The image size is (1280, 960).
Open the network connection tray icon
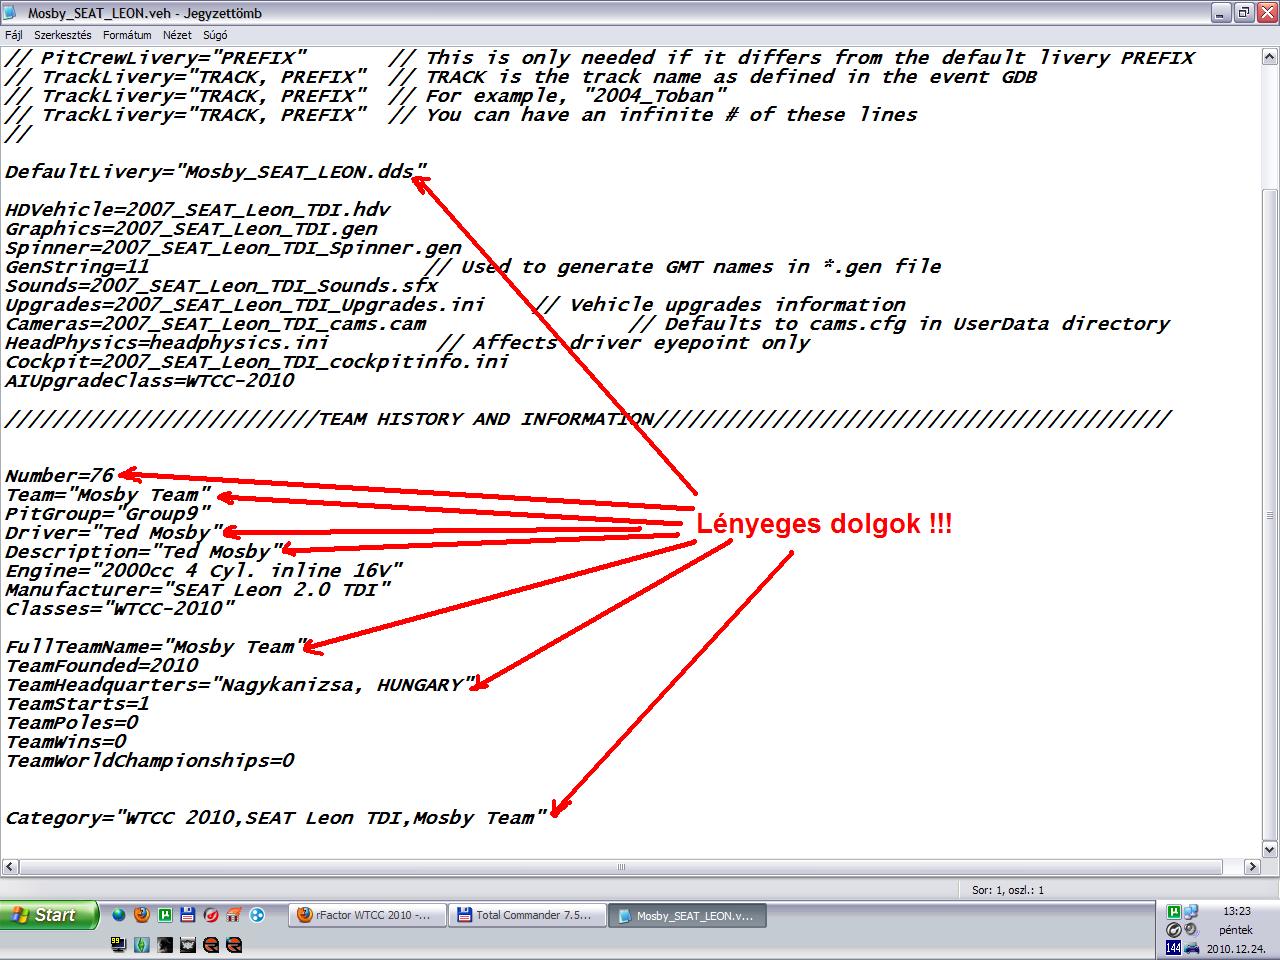click(x=1191, y=912)
